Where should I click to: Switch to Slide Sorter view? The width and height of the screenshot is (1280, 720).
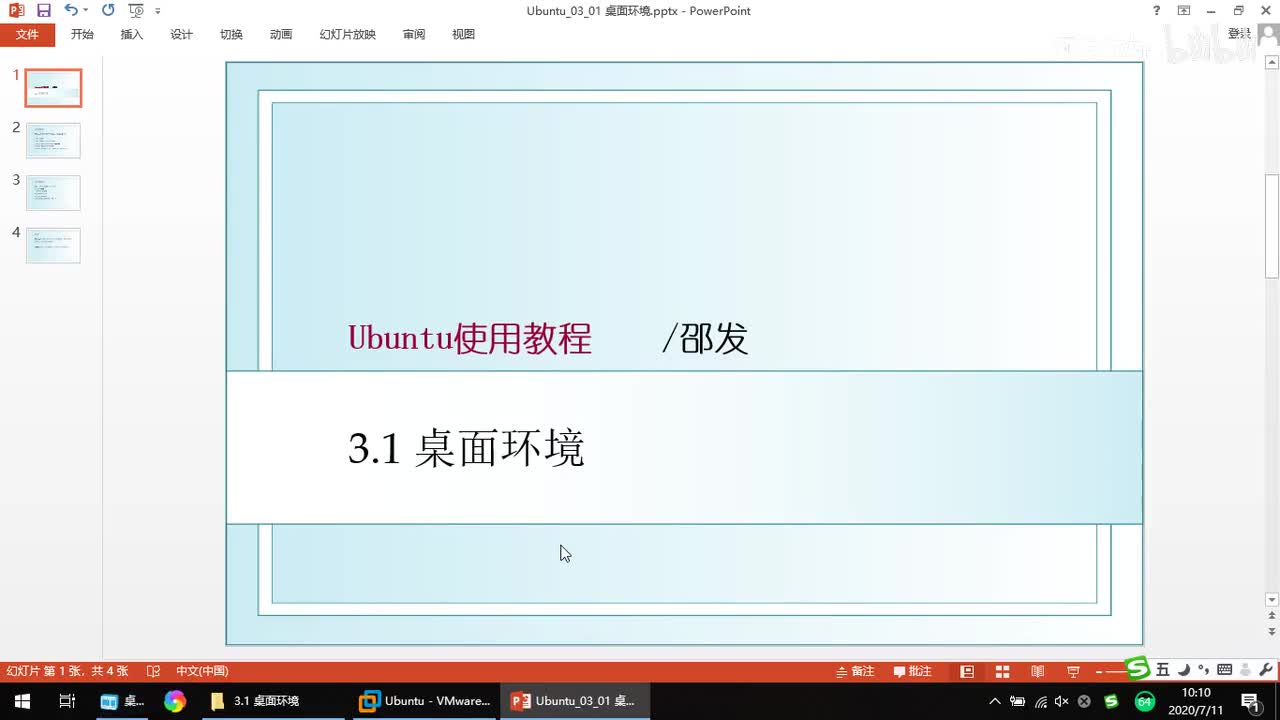1002,671
